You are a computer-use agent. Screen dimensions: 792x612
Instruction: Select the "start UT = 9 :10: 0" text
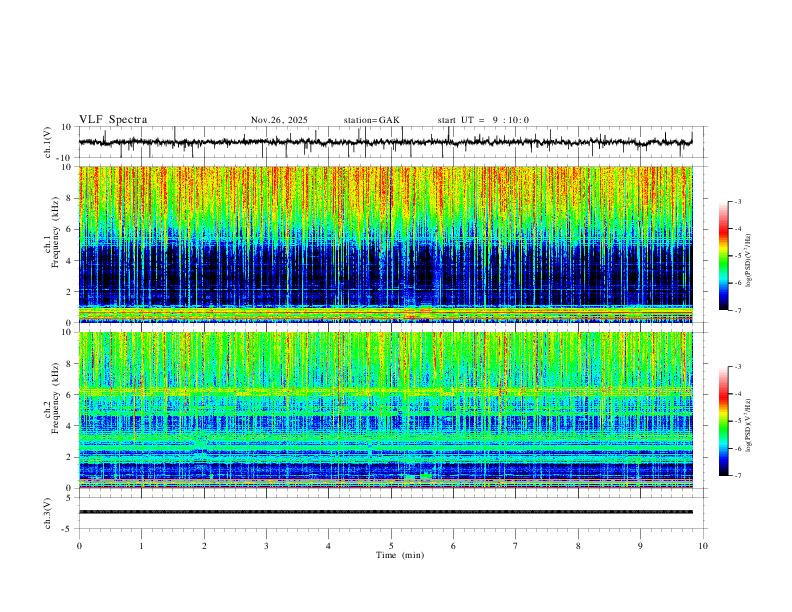pyautogui.click(x=483, y=120)
